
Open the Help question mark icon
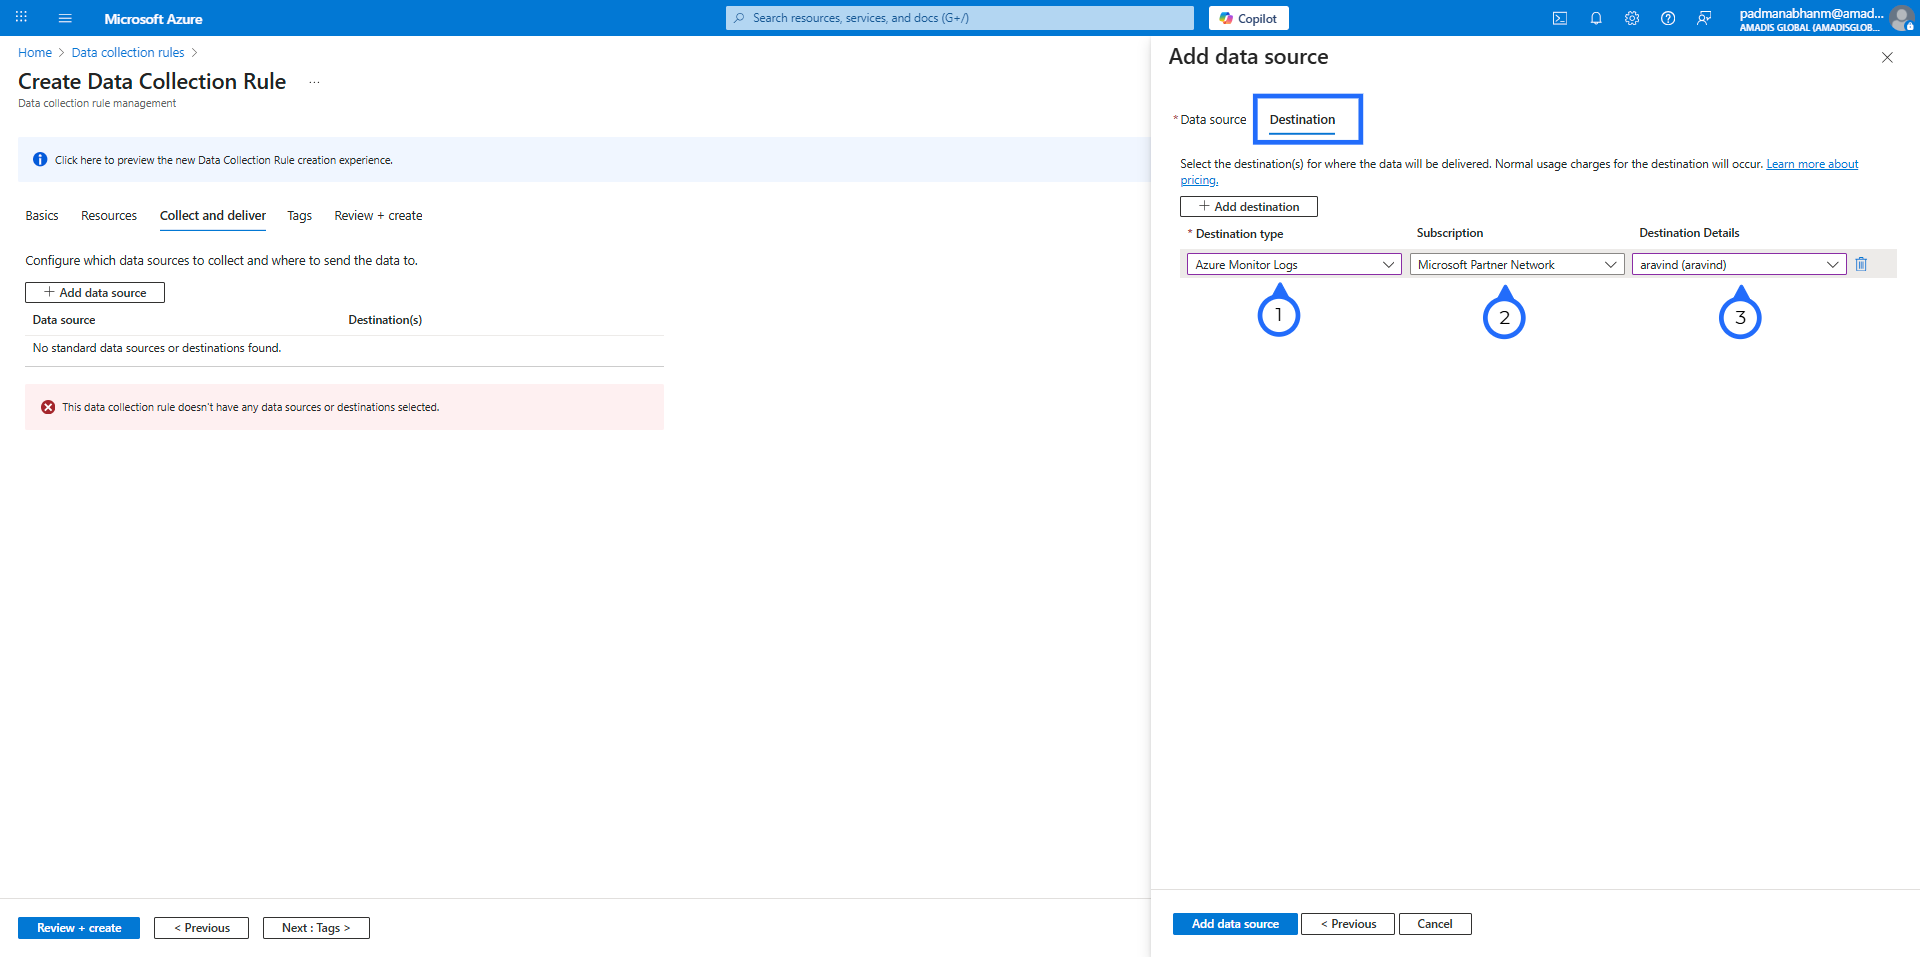tap(1668, 18)
